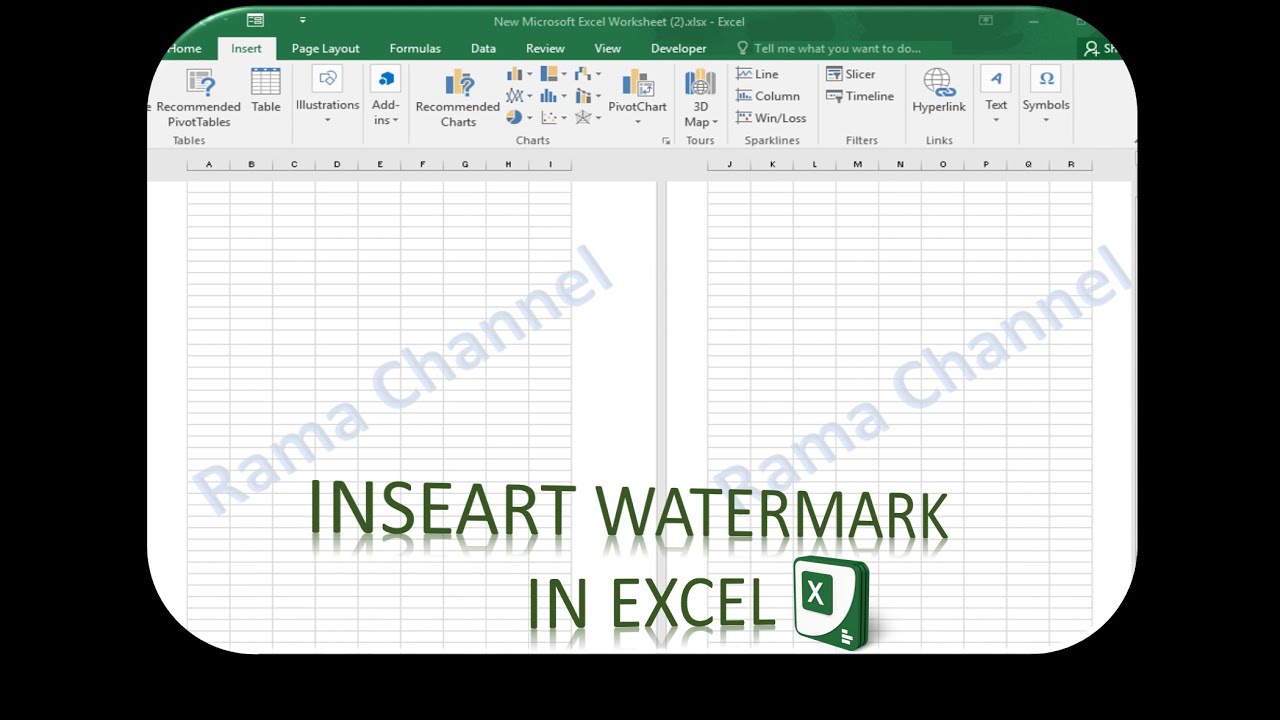The height and width of the screenshot is (720, 1280).
Task: Insert a Table from the Tables group
Action: [266, 91]
